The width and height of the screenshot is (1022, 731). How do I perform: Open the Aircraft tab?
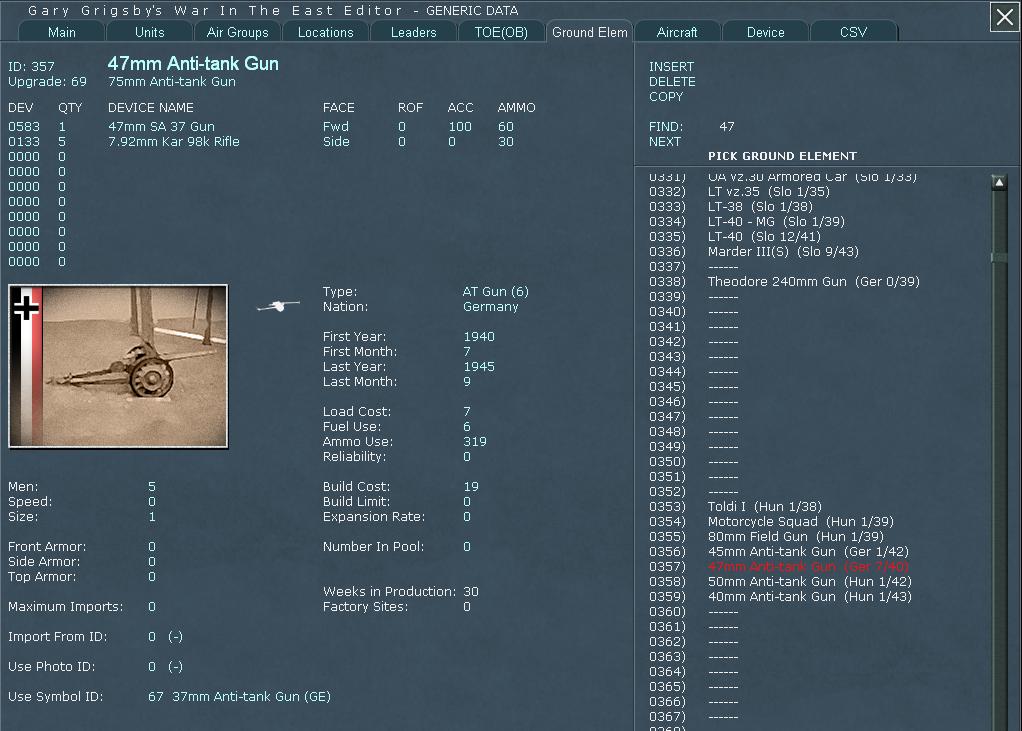point(677,32)
